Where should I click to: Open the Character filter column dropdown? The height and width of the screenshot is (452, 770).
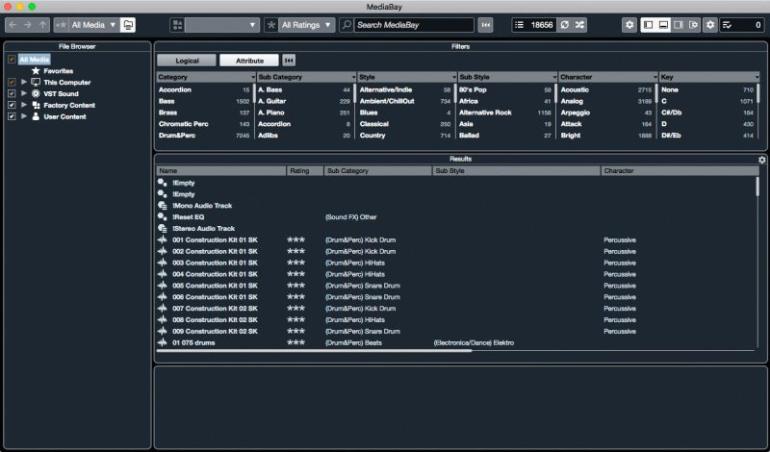tap(655, 77)
